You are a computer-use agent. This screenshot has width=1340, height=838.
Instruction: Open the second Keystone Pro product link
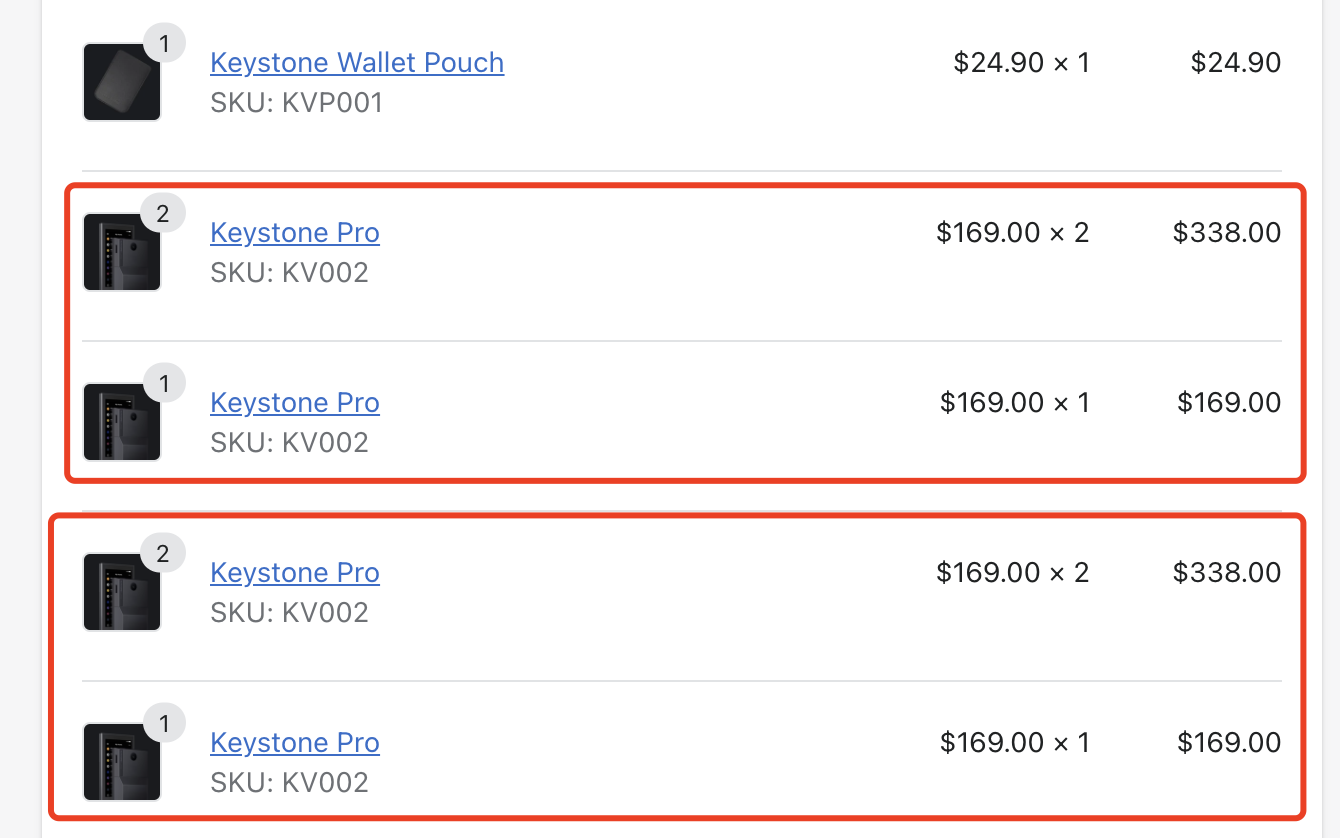pyautogui.click(x=294, y=402)
